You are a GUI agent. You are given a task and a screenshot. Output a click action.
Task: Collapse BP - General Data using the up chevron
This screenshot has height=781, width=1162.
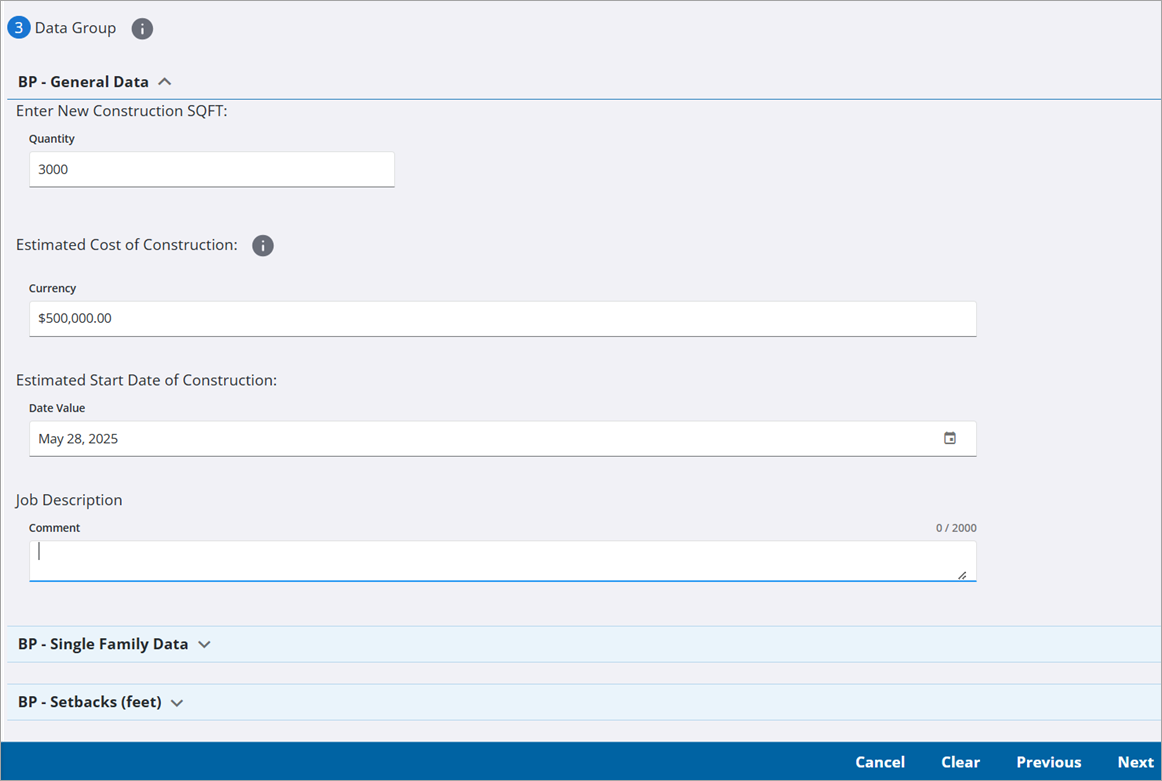tap(165, 82)
